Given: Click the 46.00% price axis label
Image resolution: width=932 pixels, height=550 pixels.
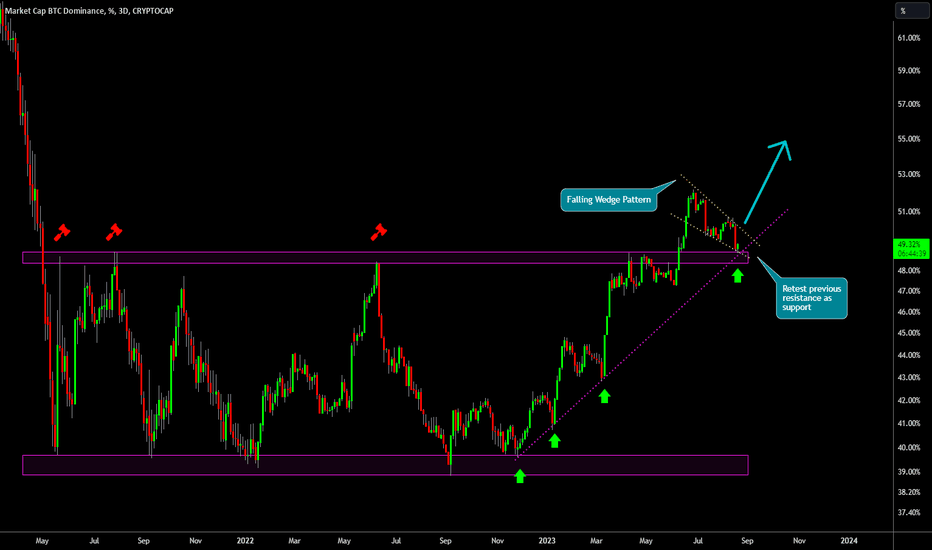Looking at the screenshot, I should pos(909,312).
